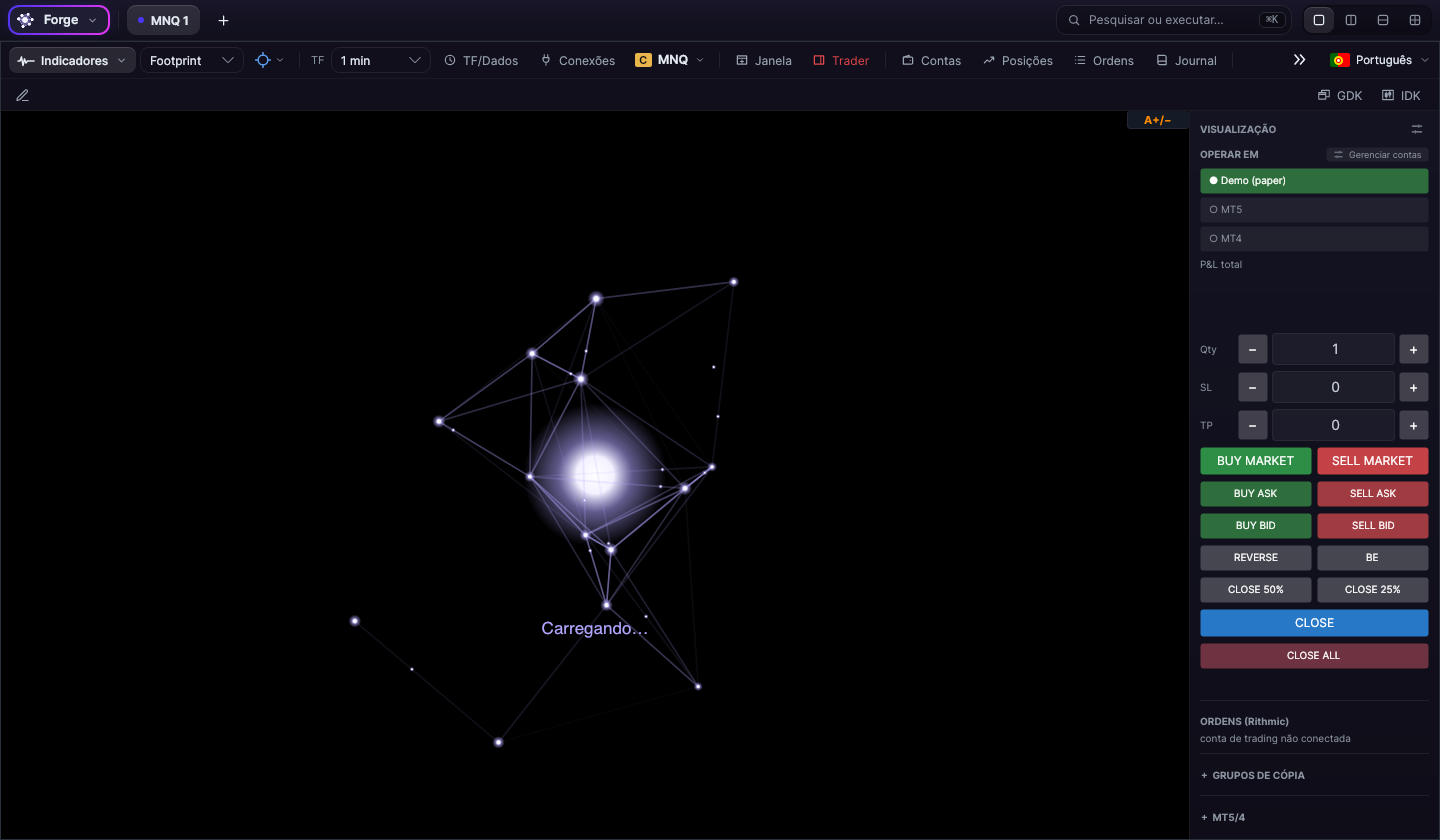
Task: Expand the Indicadores dropdown
Action: pos(73,60)
